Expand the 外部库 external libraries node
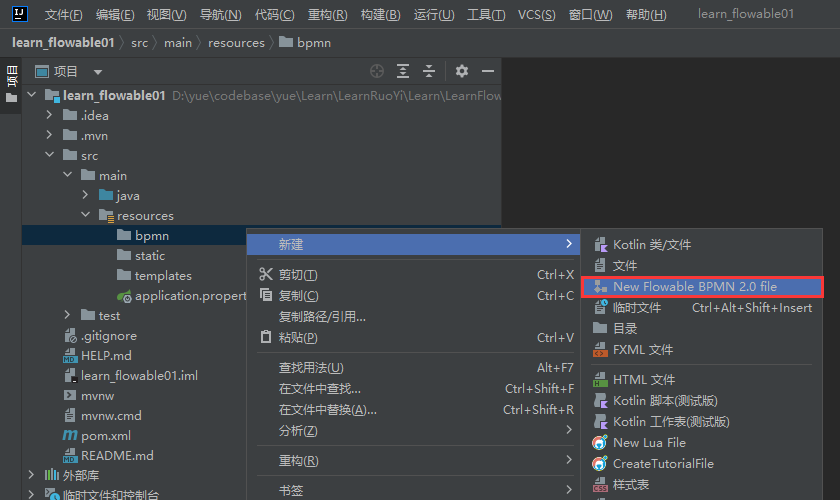Image resolution: width=840 pixels, height=500 pixels. (x=31, y=475)
